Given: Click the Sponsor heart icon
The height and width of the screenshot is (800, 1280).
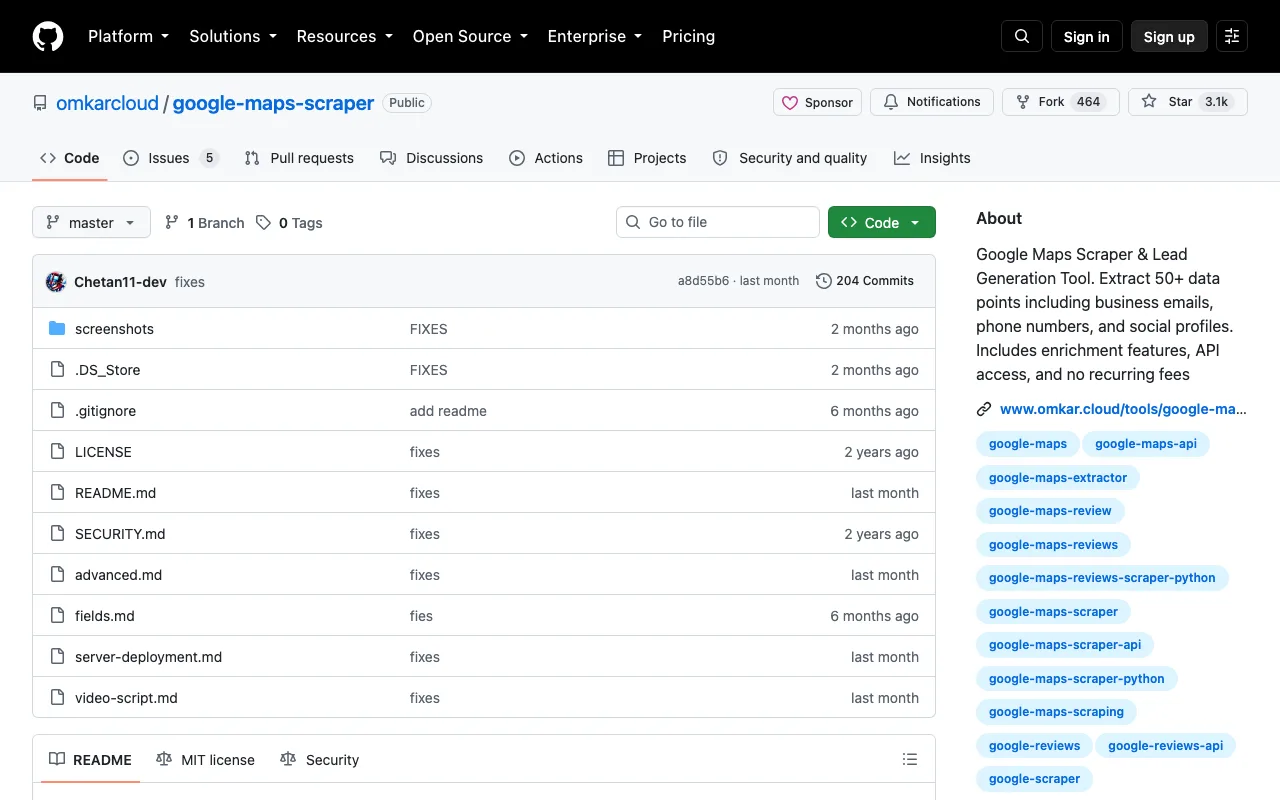Looking at the screenshot, I should [790, 102].
